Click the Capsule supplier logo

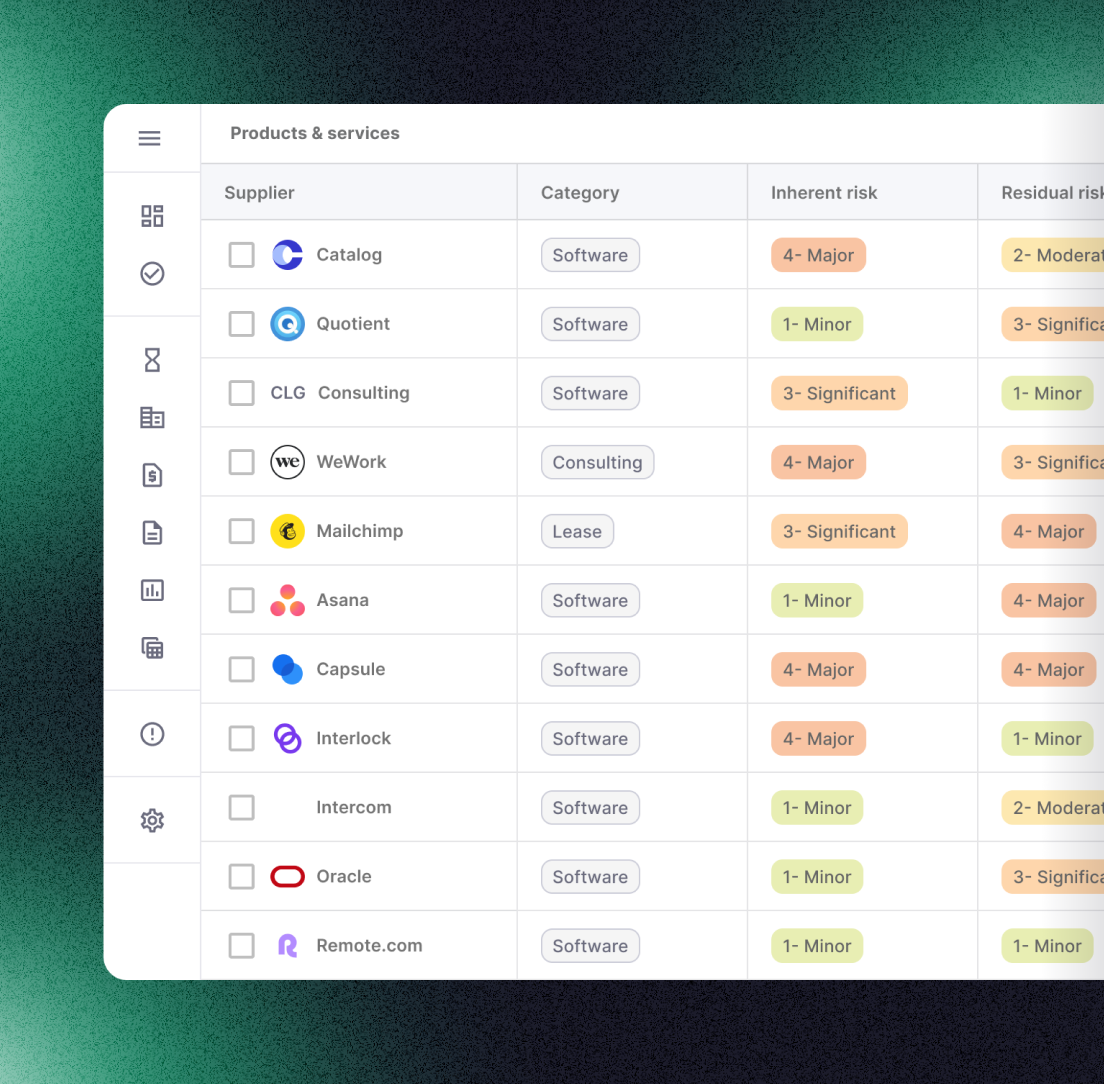pos(287,669)
